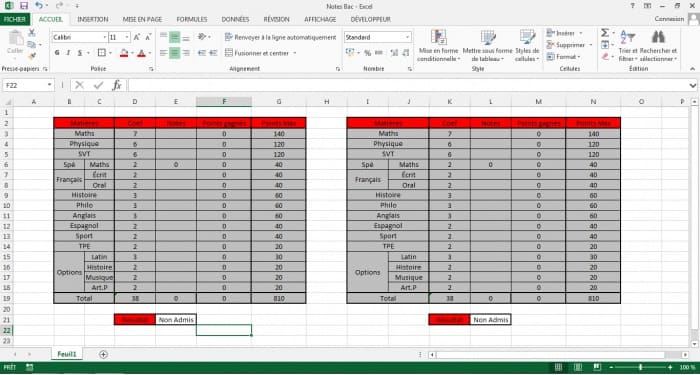Save the workbook with the floppy icon

[x=24, y=6]
